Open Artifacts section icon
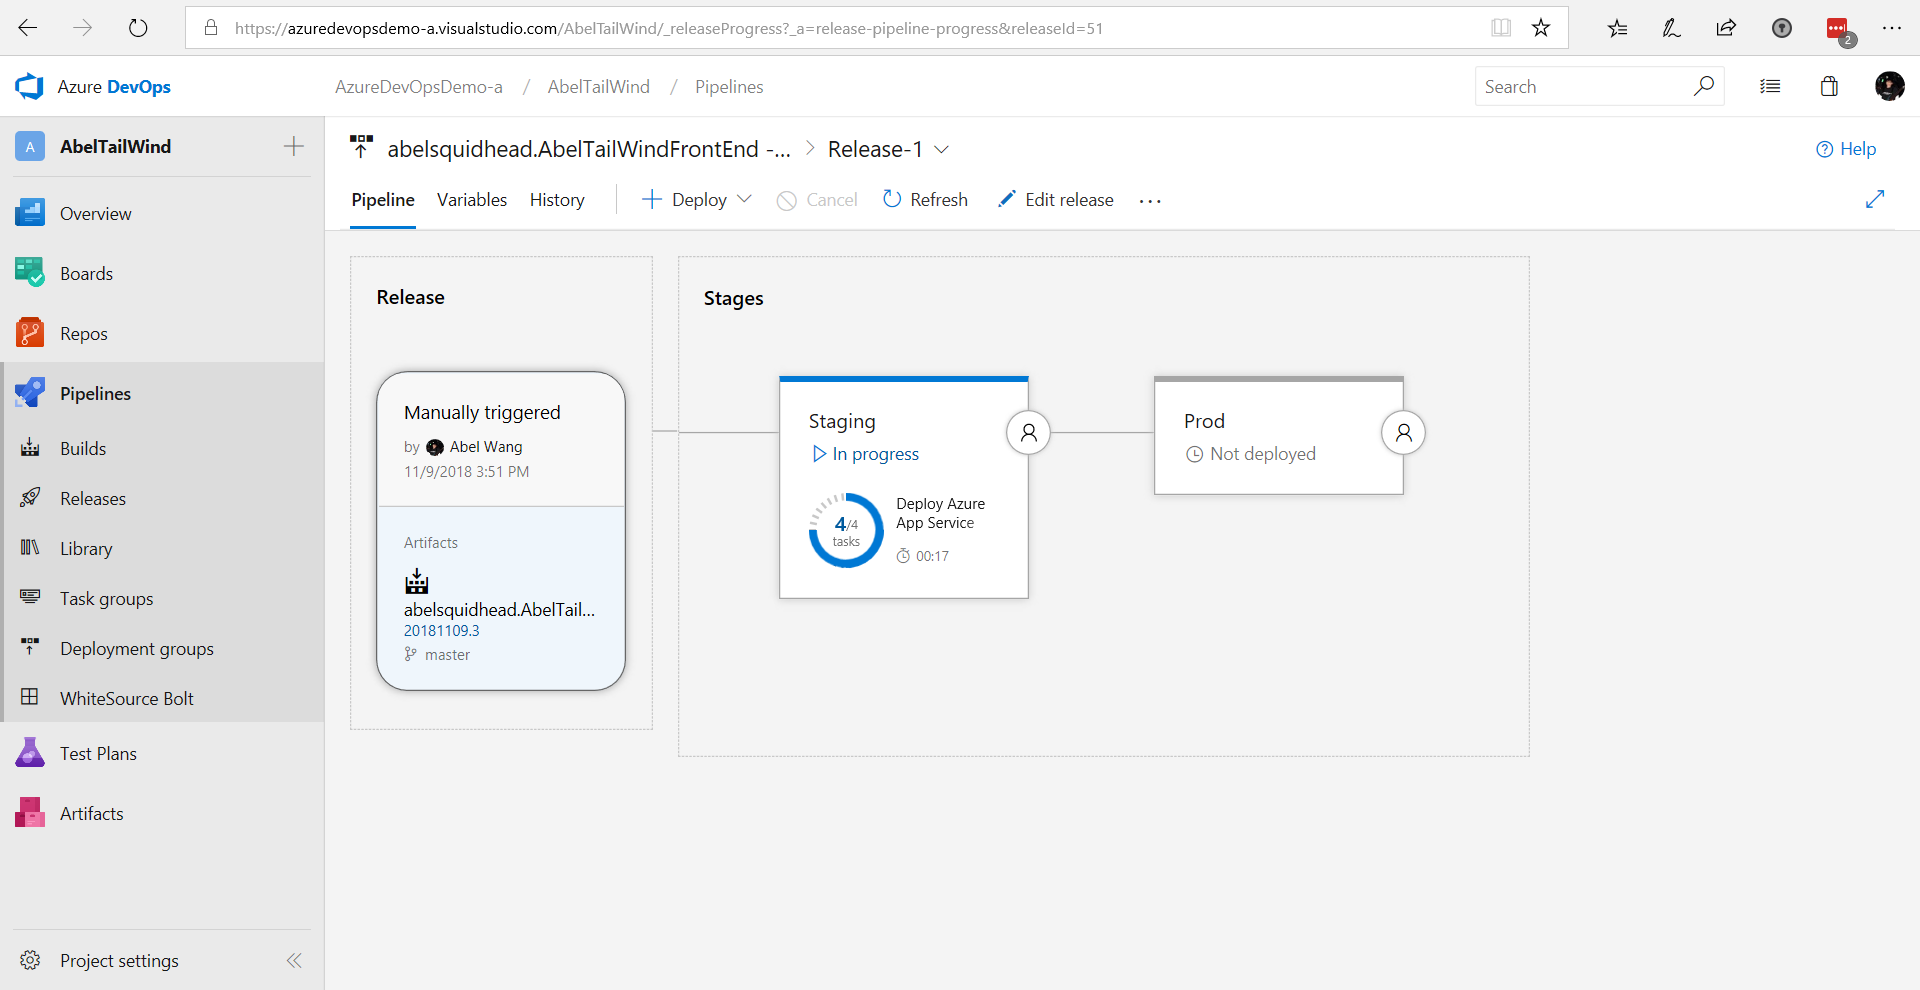1920x990 pixels. click(x=30, y=813)
